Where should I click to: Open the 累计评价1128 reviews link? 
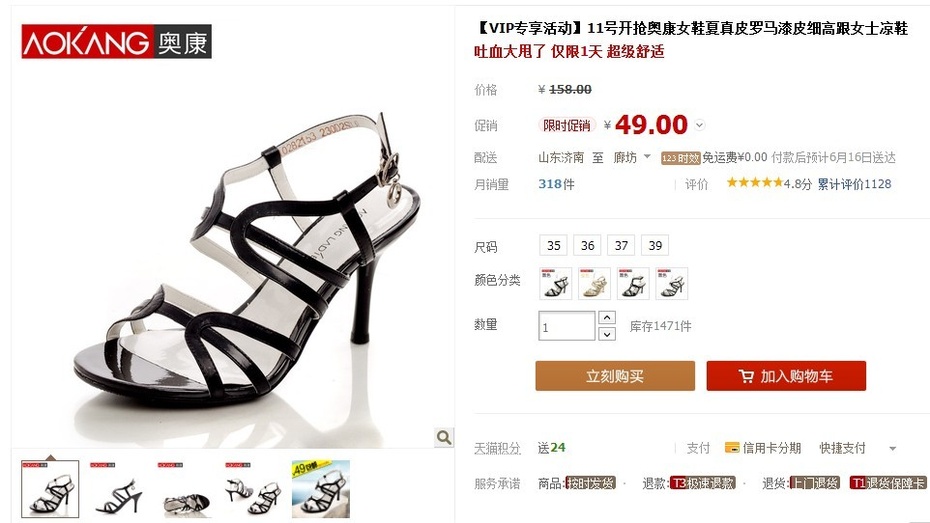(854, 184)
